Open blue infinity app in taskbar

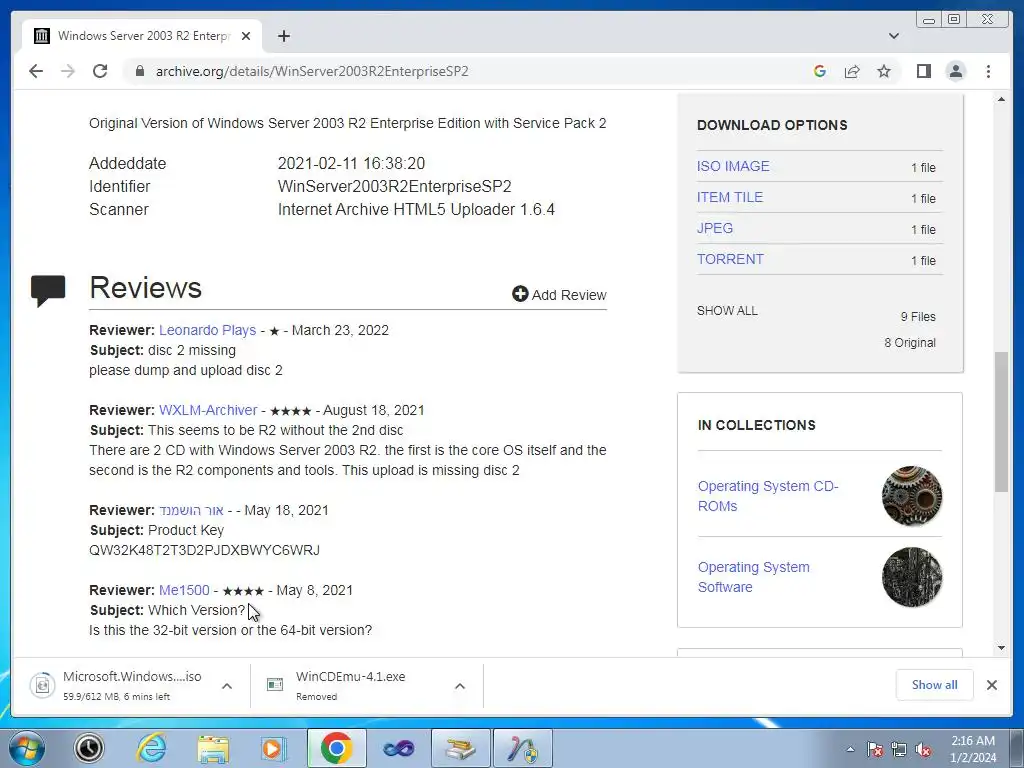click(398, 748)
